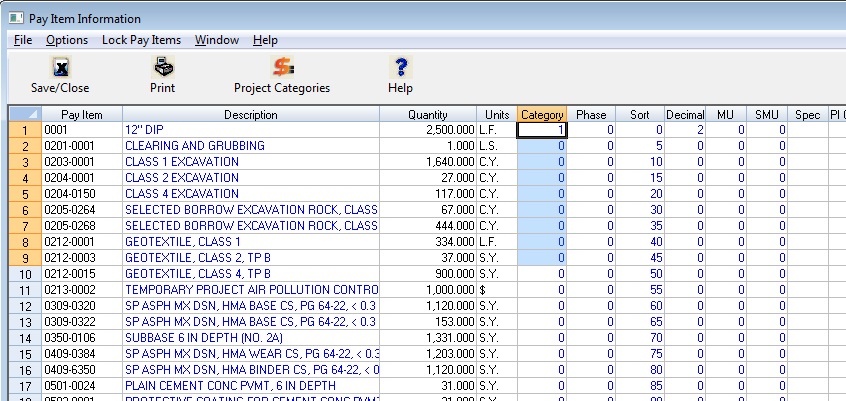Click TEMPORARY PROJECT AIR POLLUTION CONTROL description
The image size is (846, 401).
click(x=251, y=290)
